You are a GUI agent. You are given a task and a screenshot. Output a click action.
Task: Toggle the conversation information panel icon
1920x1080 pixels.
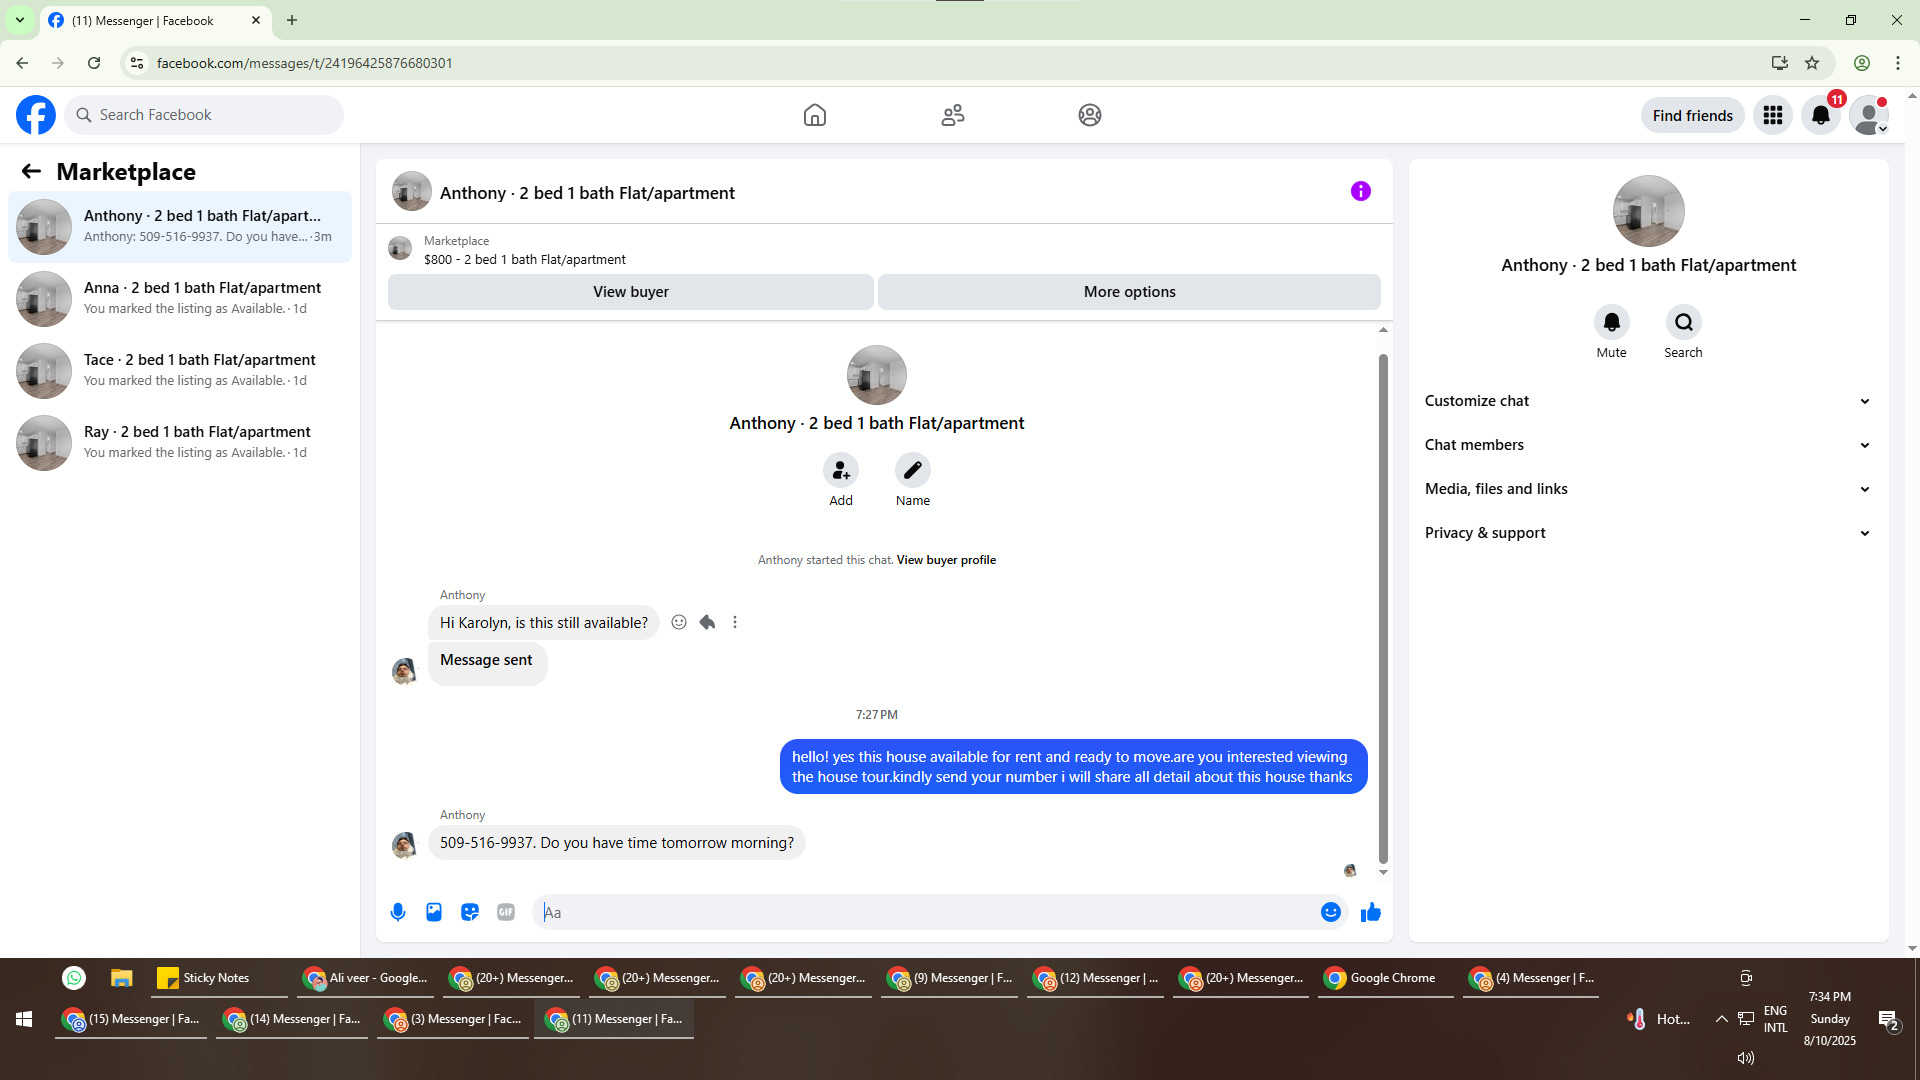(1360, 191)
